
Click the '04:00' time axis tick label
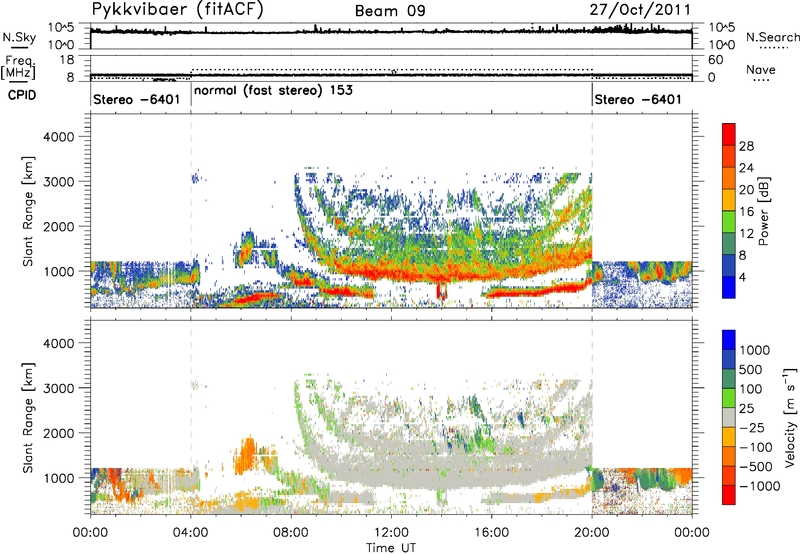pyautogui.click(x=191, y=533)
